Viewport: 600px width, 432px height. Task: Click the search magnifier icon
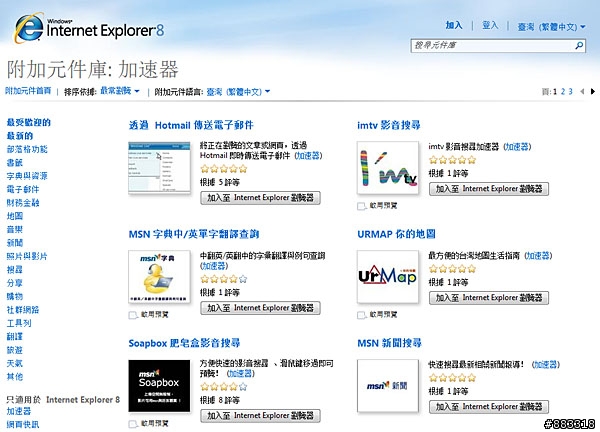579,46
